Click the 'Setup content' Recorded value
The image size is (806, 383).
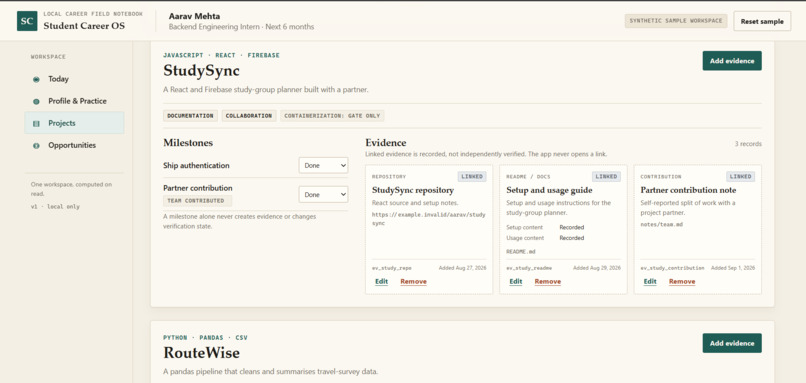[572, 227]
